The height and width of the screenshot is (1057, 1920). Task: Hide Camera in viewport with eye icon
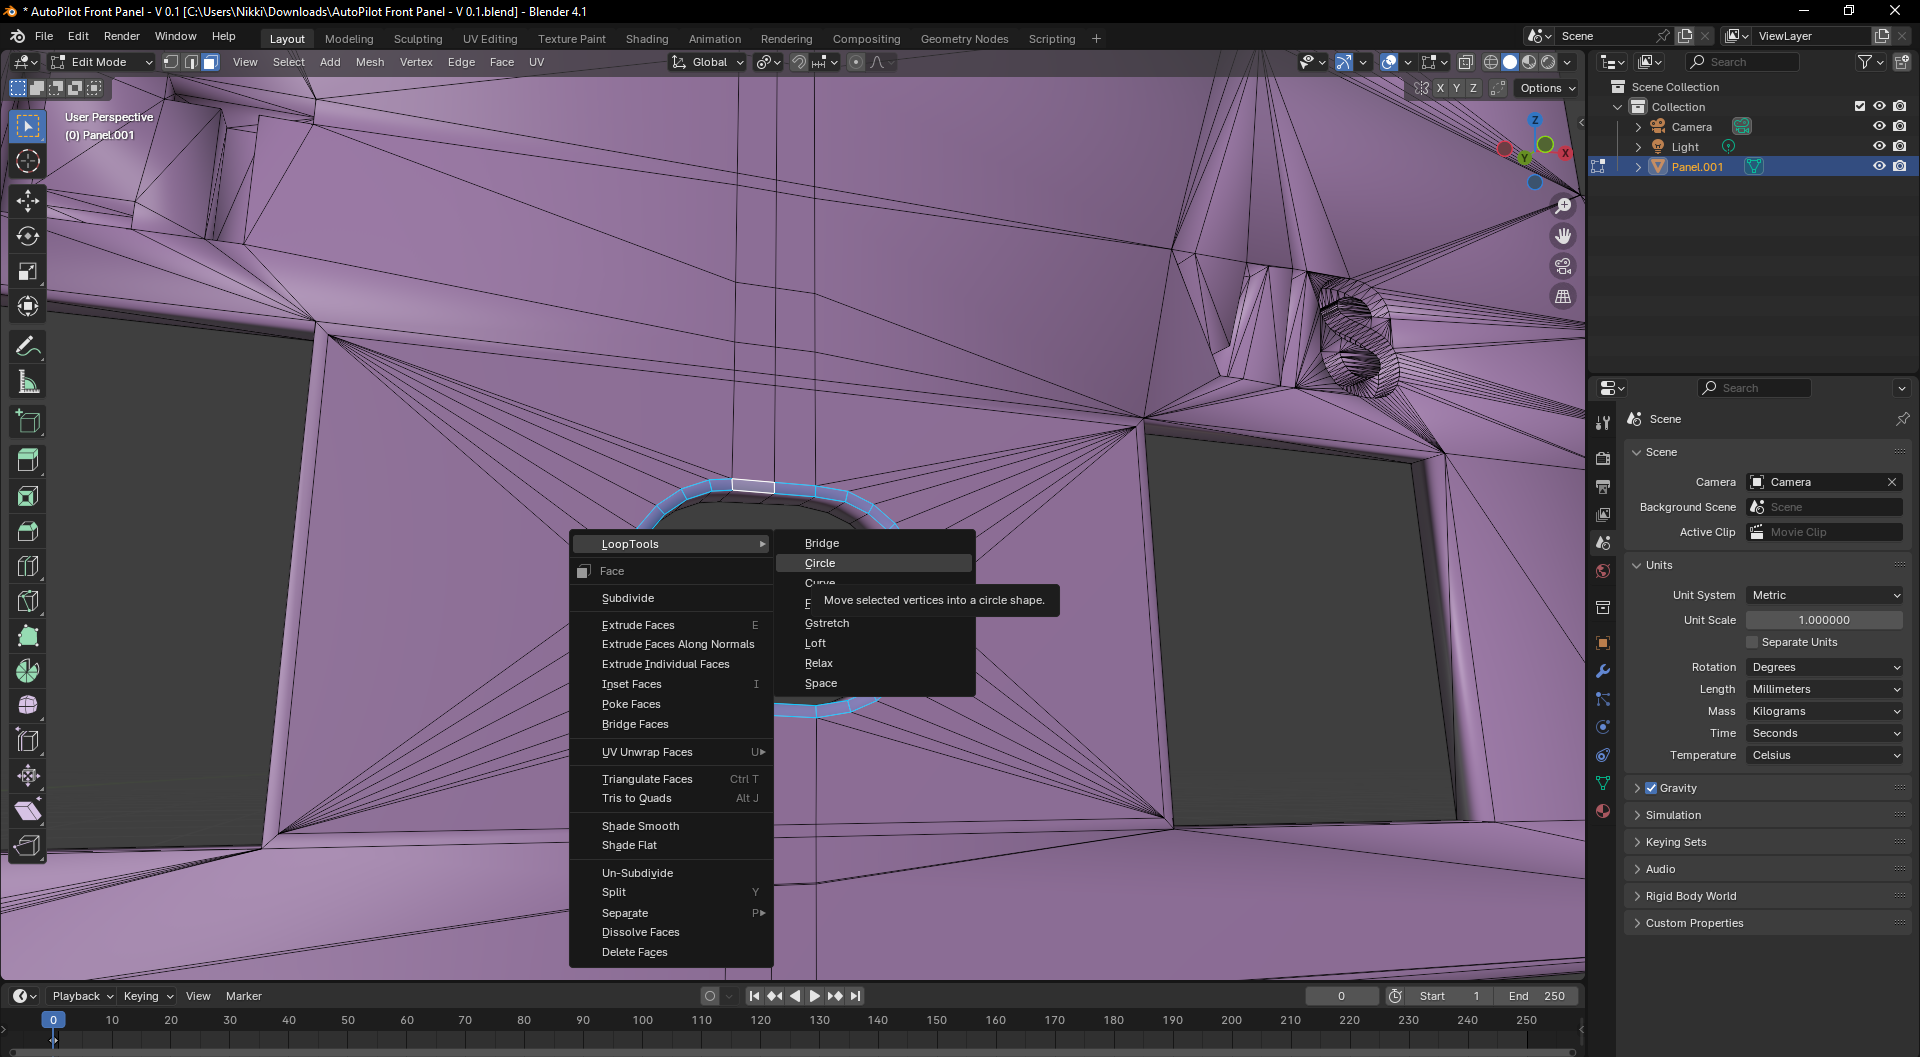[x=1879, y=126]
